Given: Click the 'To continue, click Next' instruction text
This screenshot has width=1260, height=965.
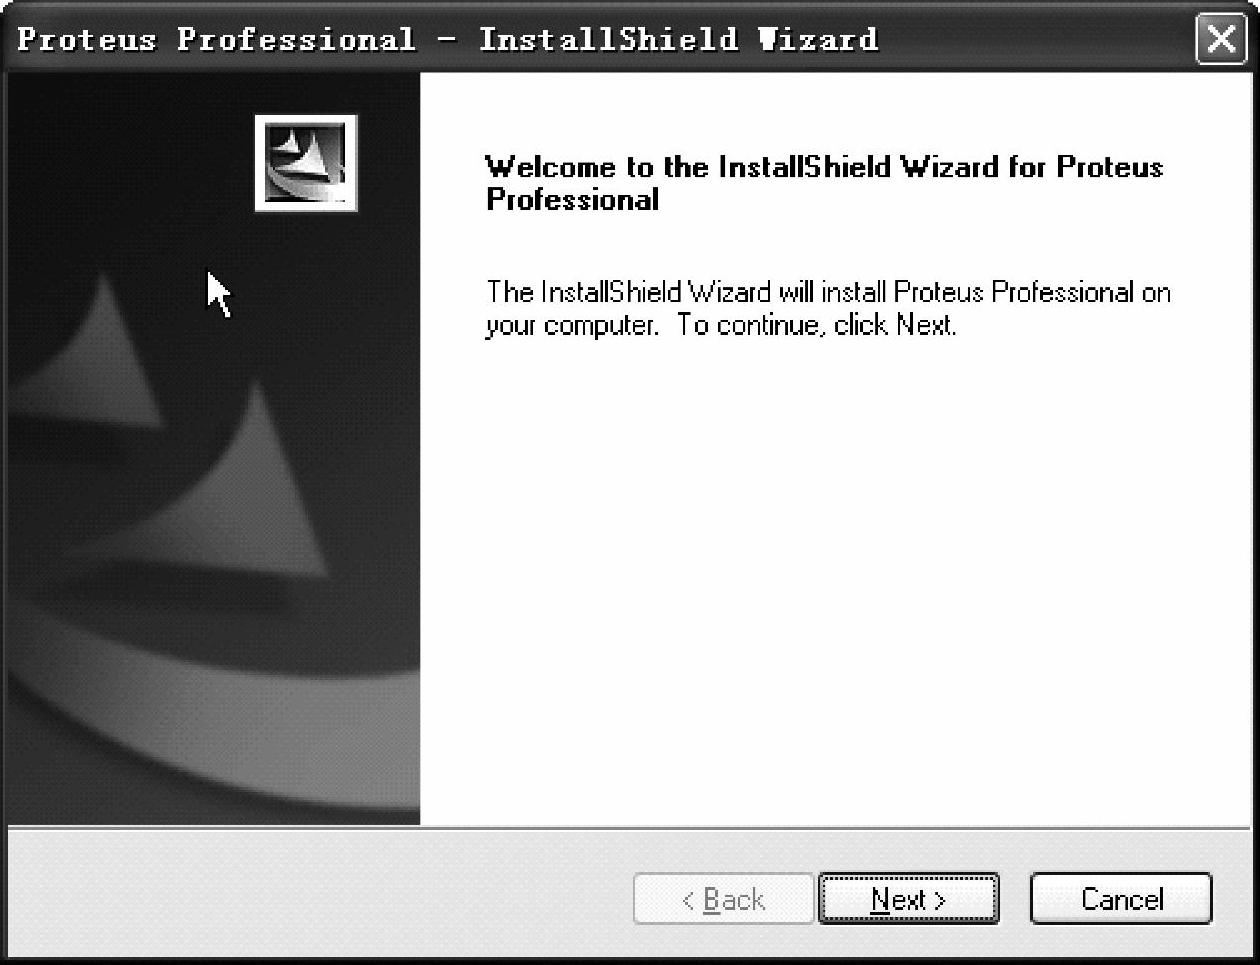Looking at the screenshot, I should click(817, 326).
